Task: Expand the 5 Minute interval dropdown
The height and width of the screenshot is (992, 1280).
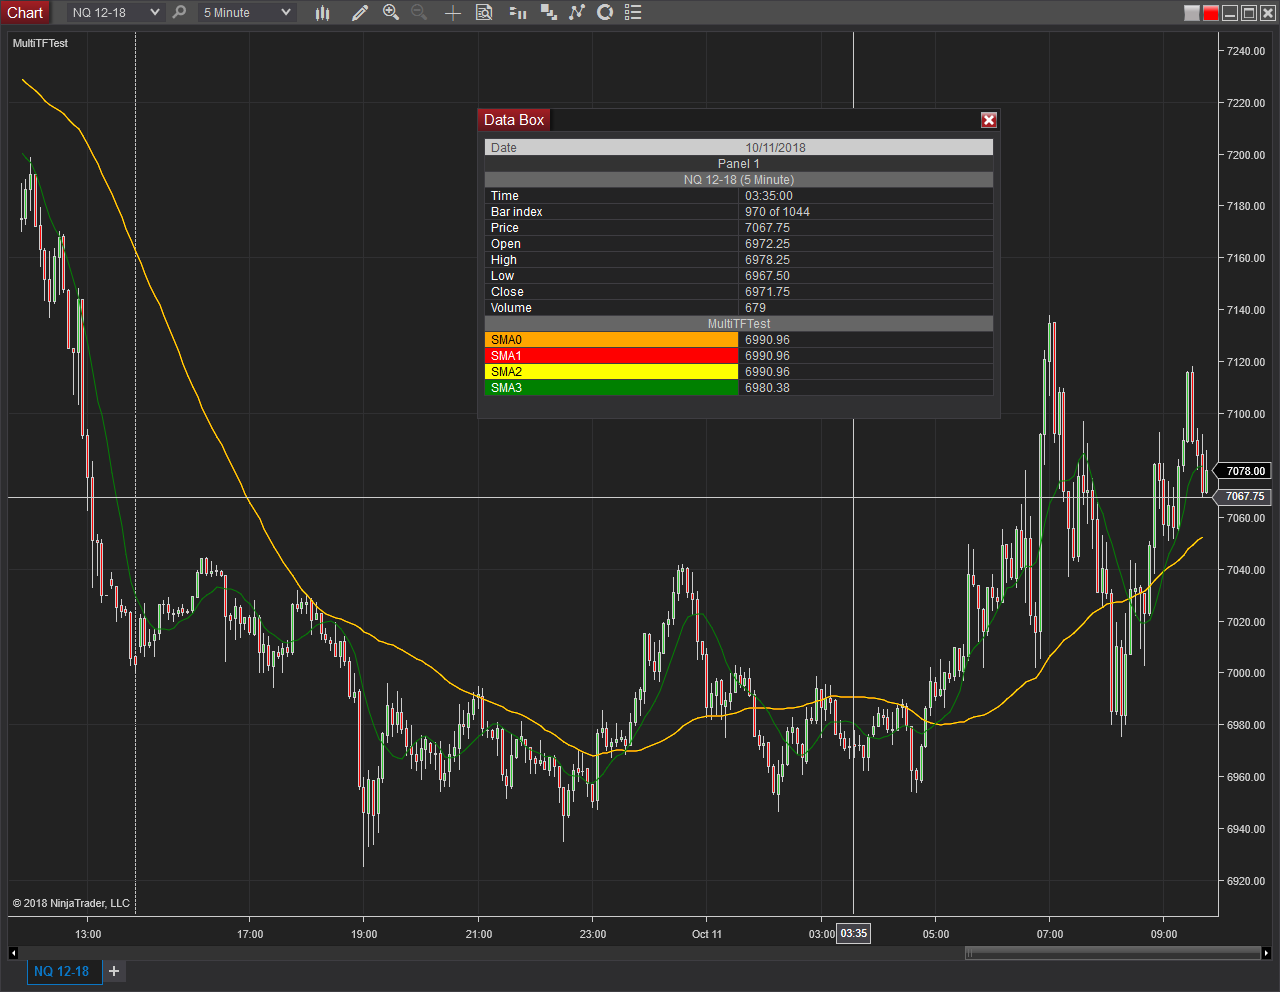Action: point(246,12)
